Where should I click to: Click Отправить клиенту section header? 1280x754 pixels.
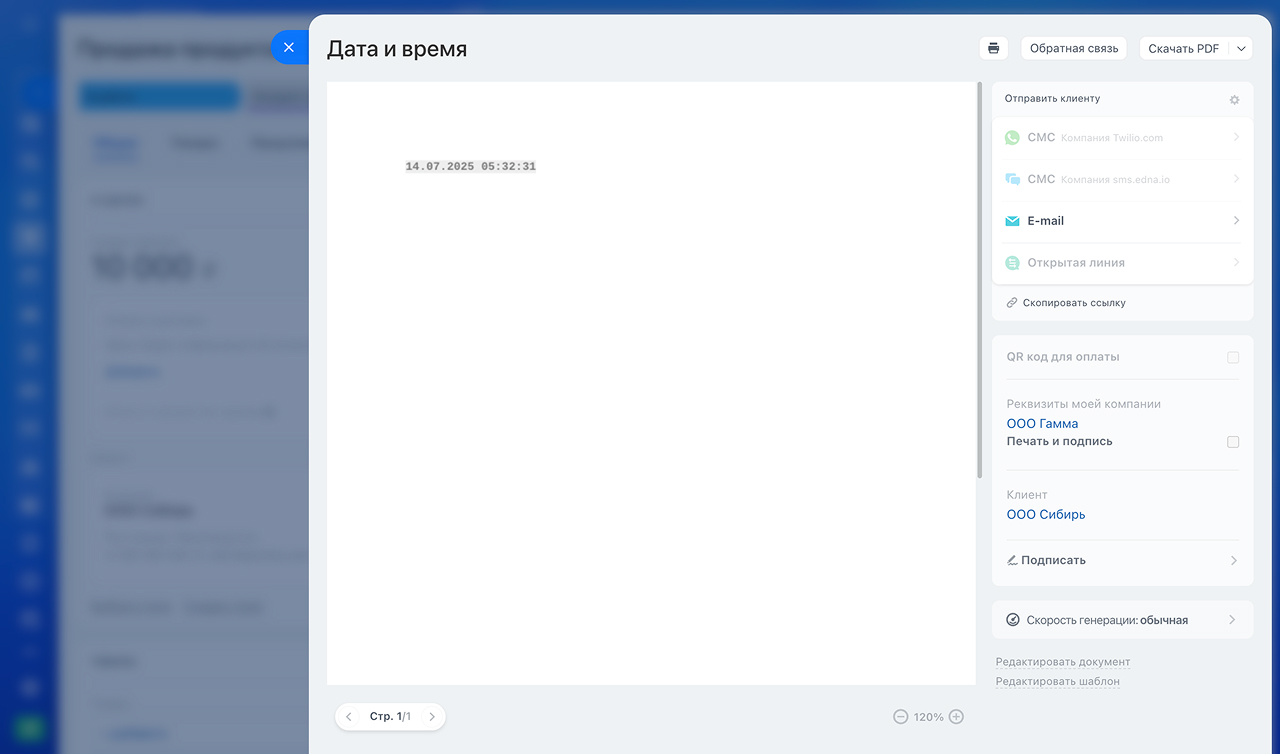click(1052, 99)
